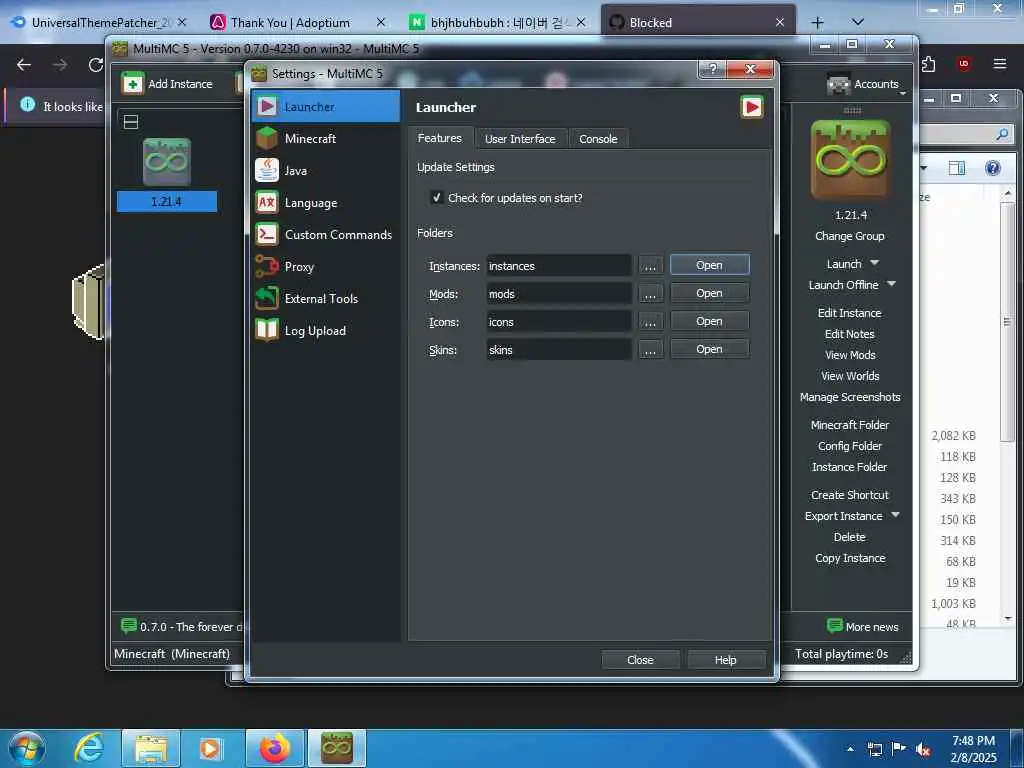Browse for Mods folder with ... button
This screenshot has width=1024, height=768.
tap(650, 294)
